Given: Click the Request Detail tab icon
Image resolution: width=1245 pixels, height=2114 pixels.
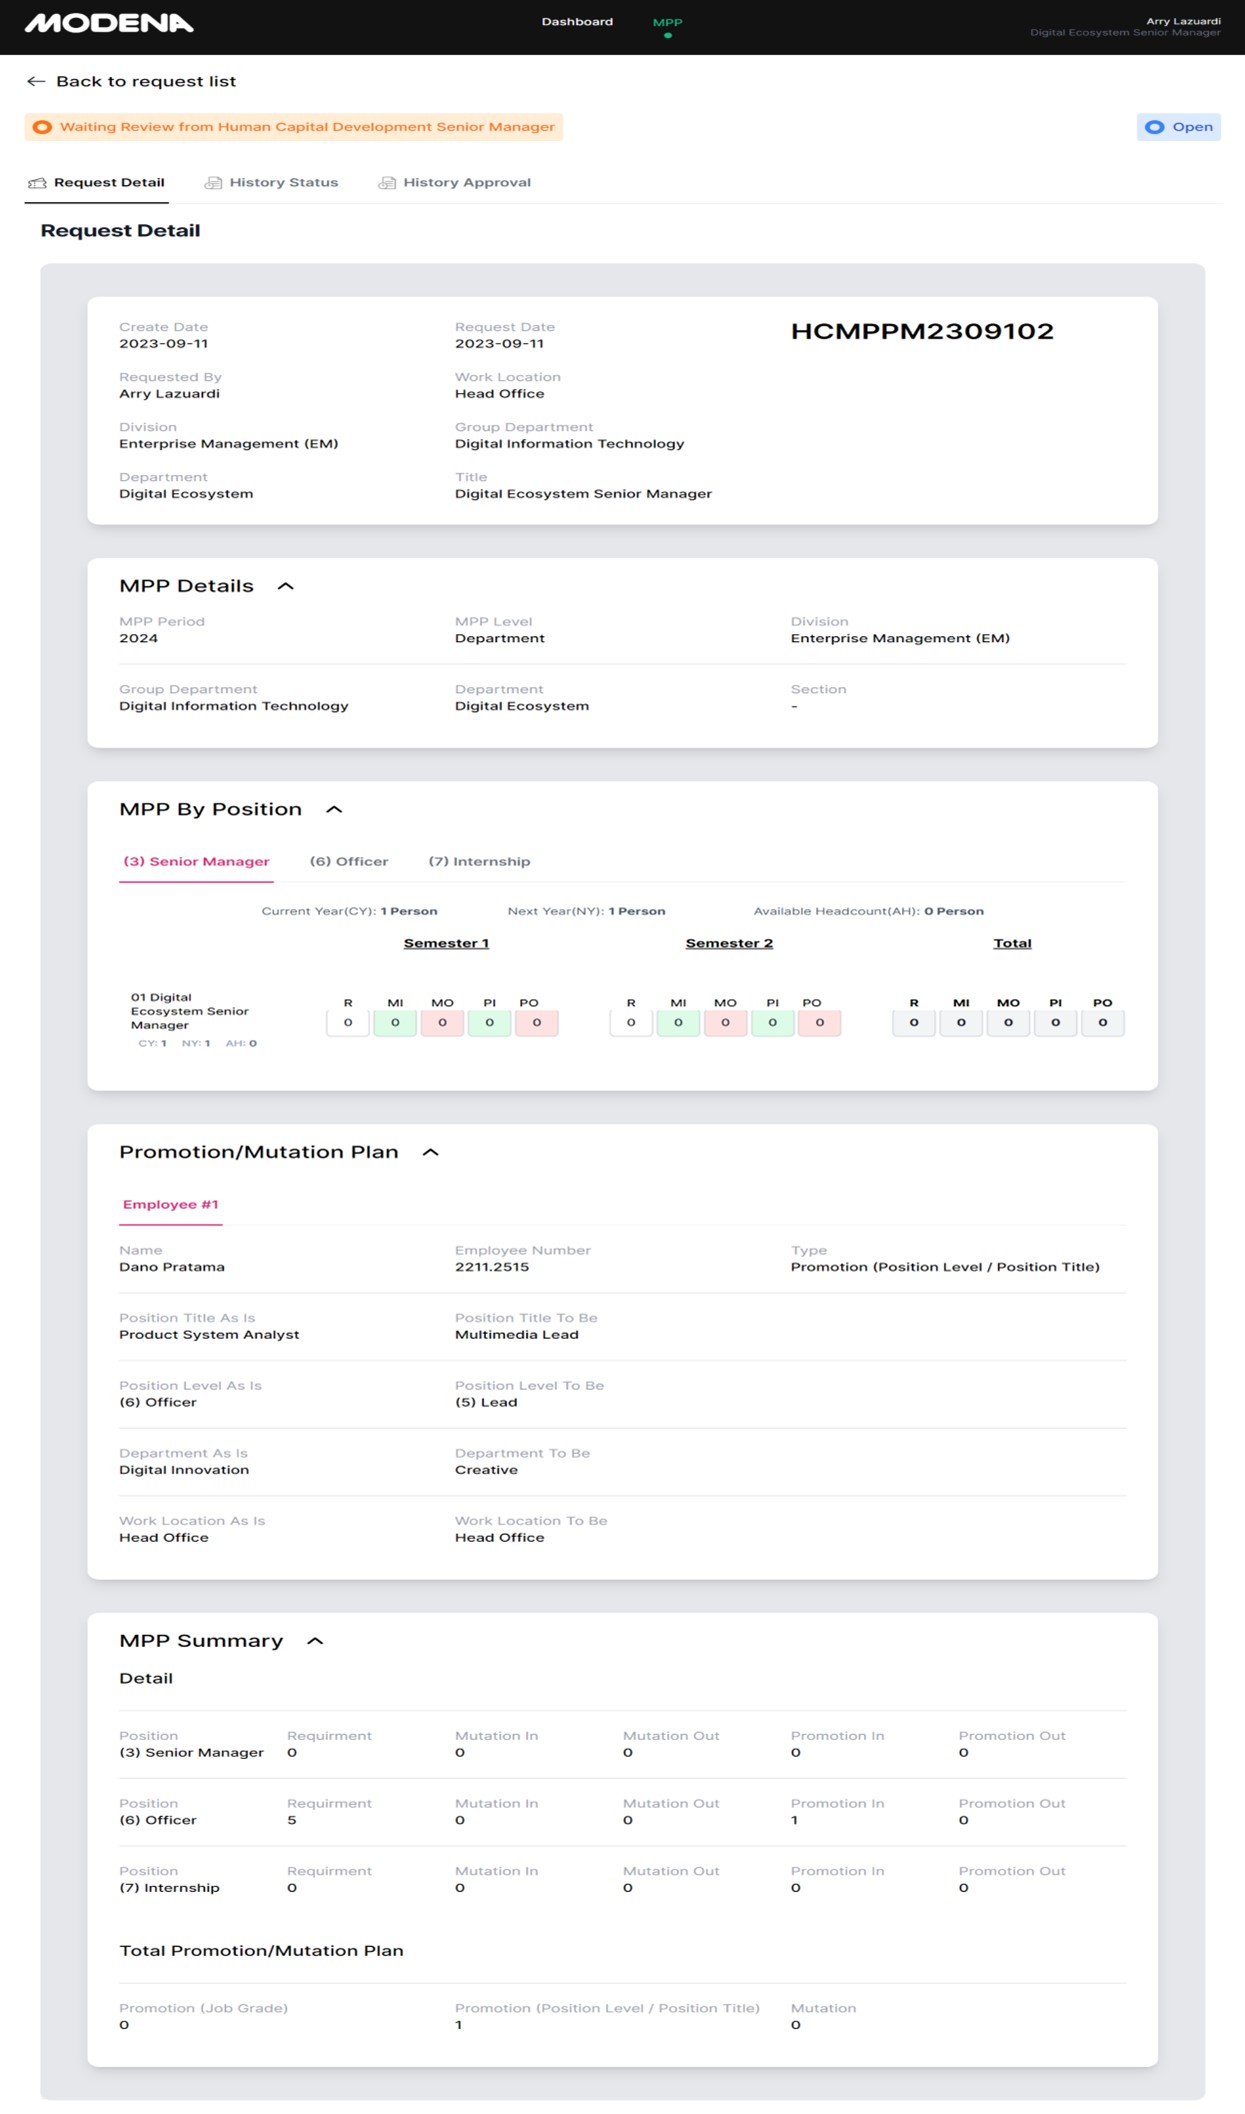Looking at the screenshot, I should pyautogui.click(x=38, y=183).
